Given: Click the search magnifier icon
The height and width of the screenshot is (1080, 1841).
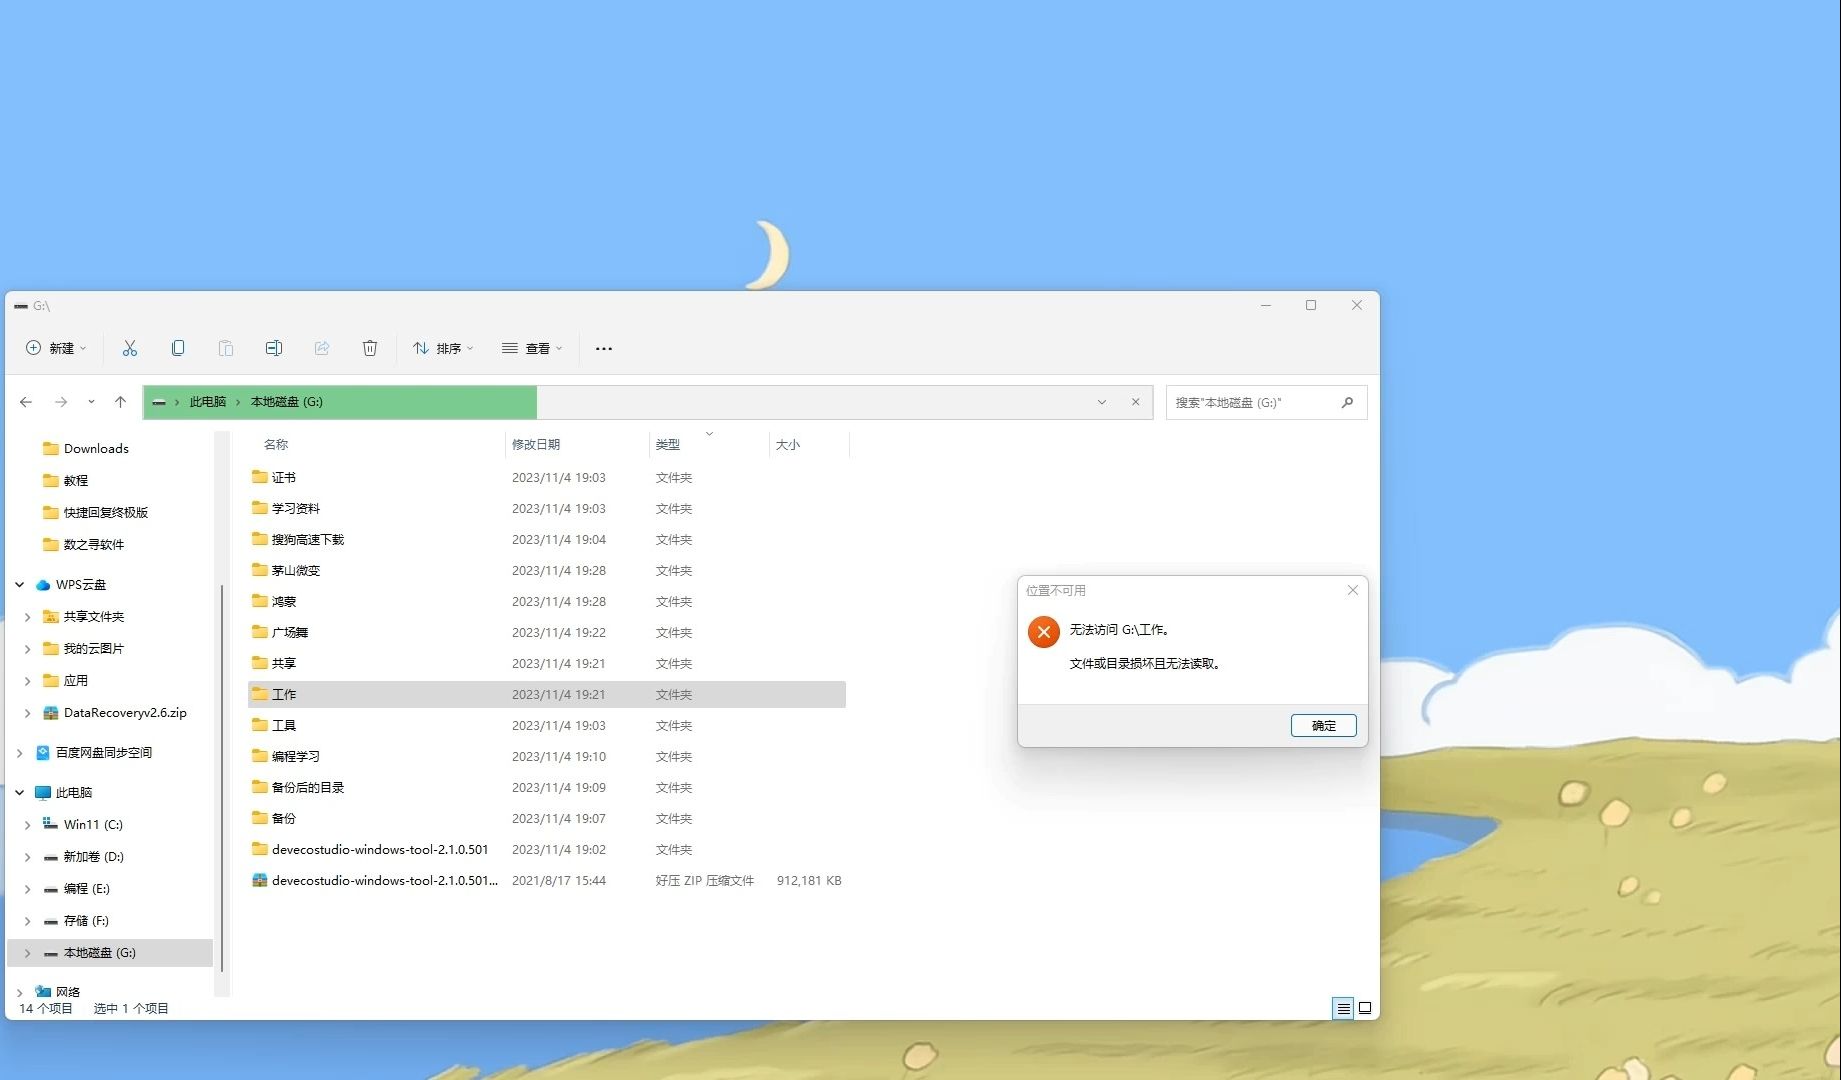Looking at the screenshot, I should click(1347, 402).
